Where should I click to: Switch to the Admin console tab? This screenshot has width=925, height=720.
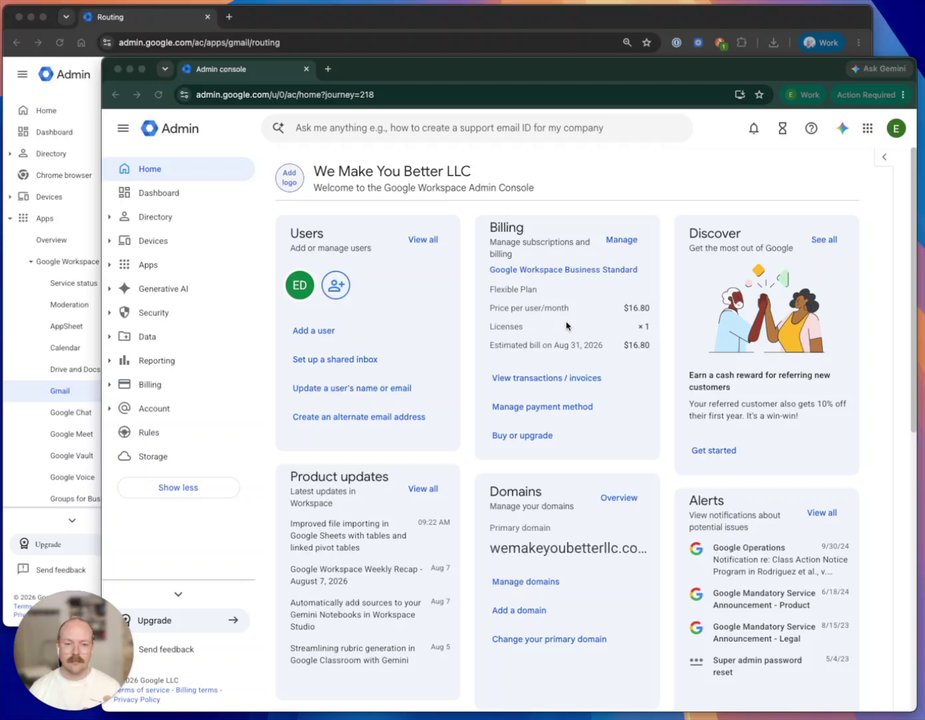pos(245,69)
